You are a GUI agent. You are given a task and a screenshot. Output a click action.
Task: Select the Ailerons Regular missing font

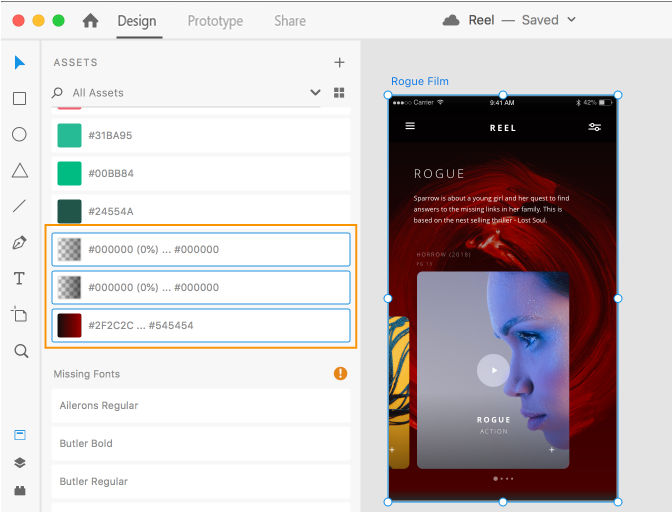201,406
